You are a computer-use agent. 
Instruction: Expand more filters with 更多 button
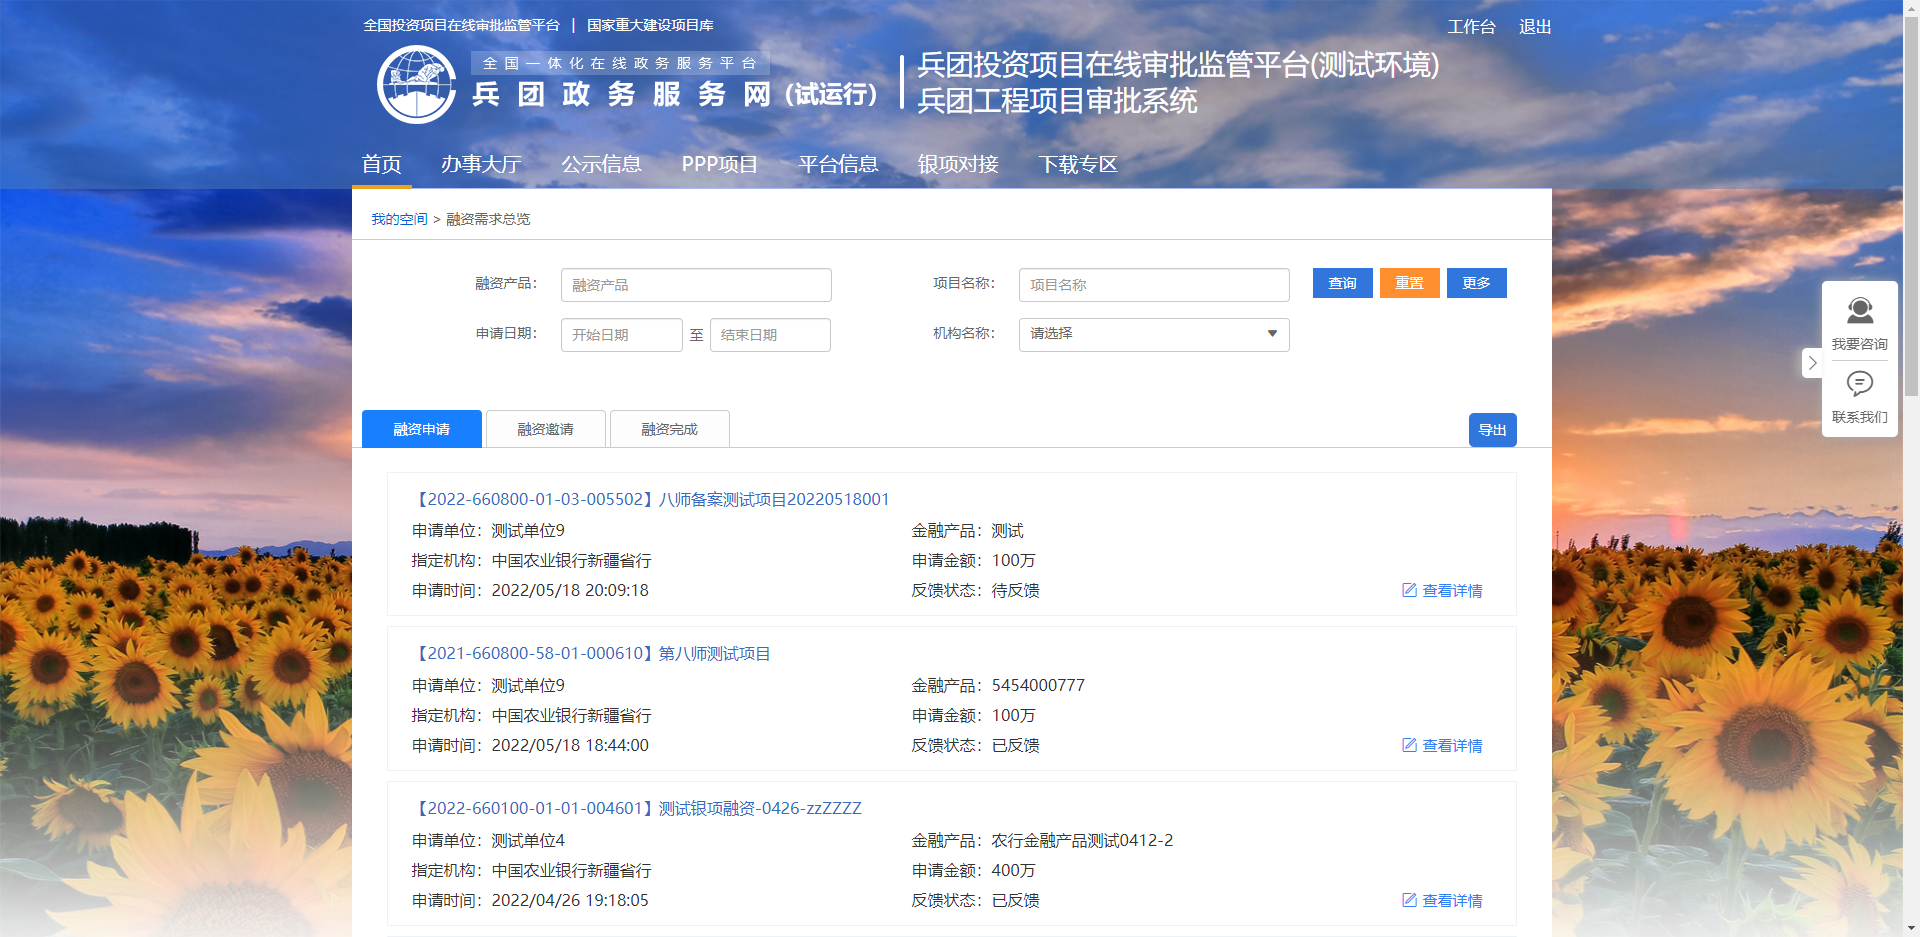click(1476, 283)
